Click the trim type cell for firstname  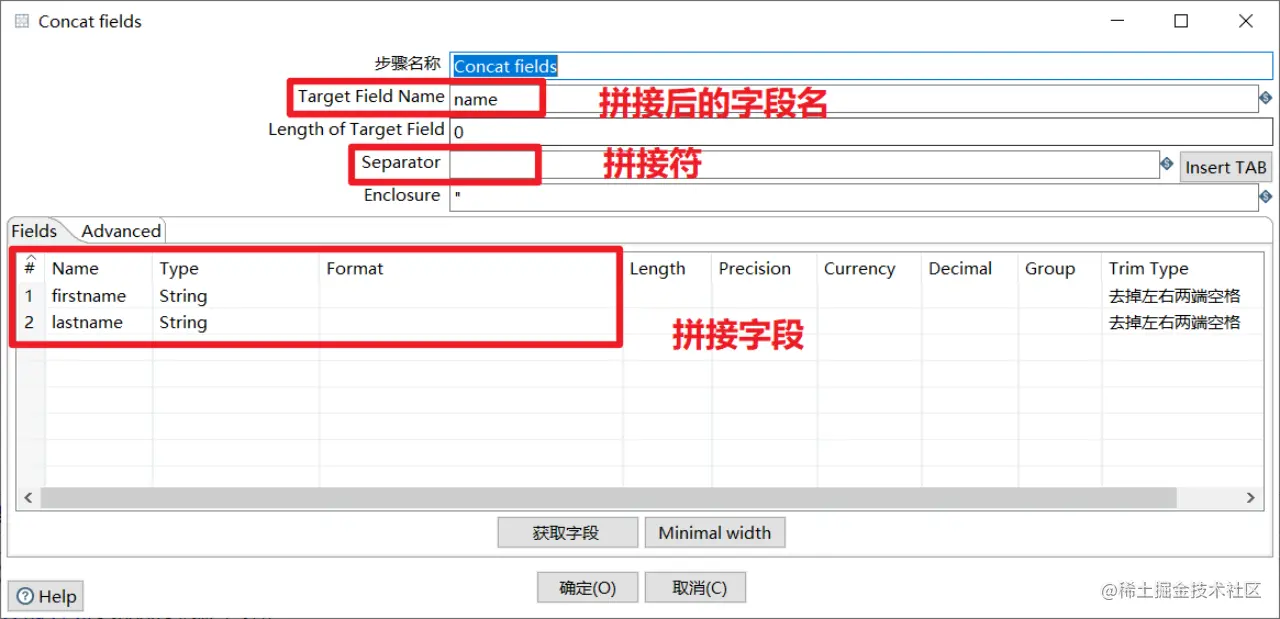(1180, 296)
